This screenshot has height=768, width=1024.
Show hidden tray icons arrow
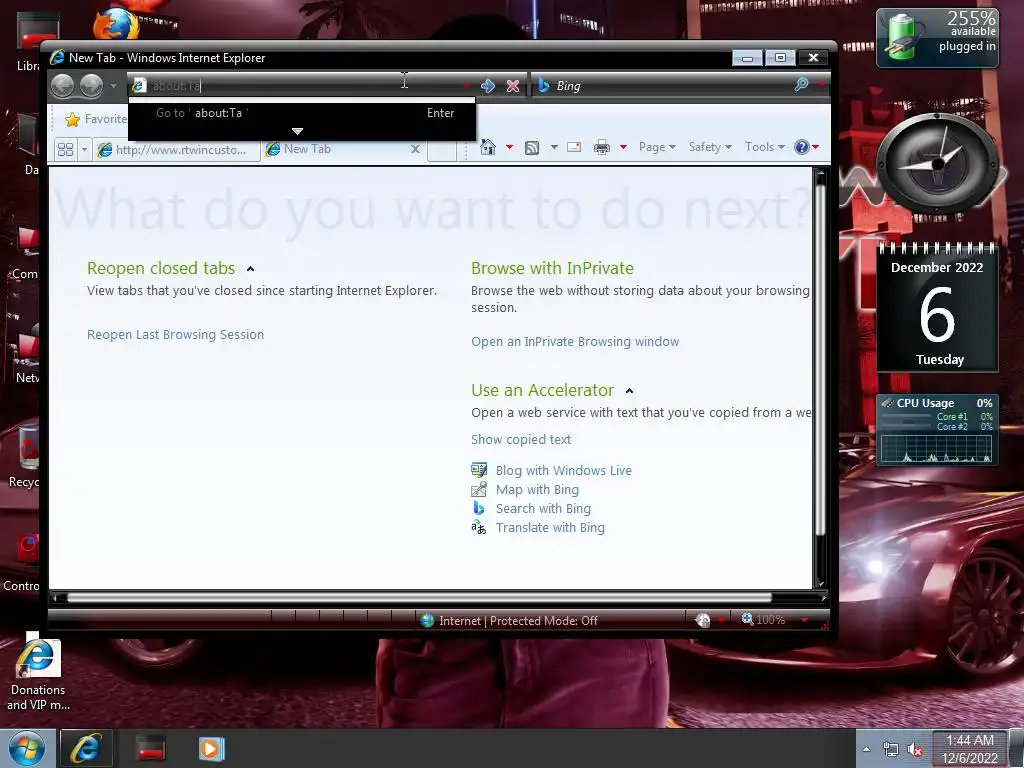tap(866, 750)
